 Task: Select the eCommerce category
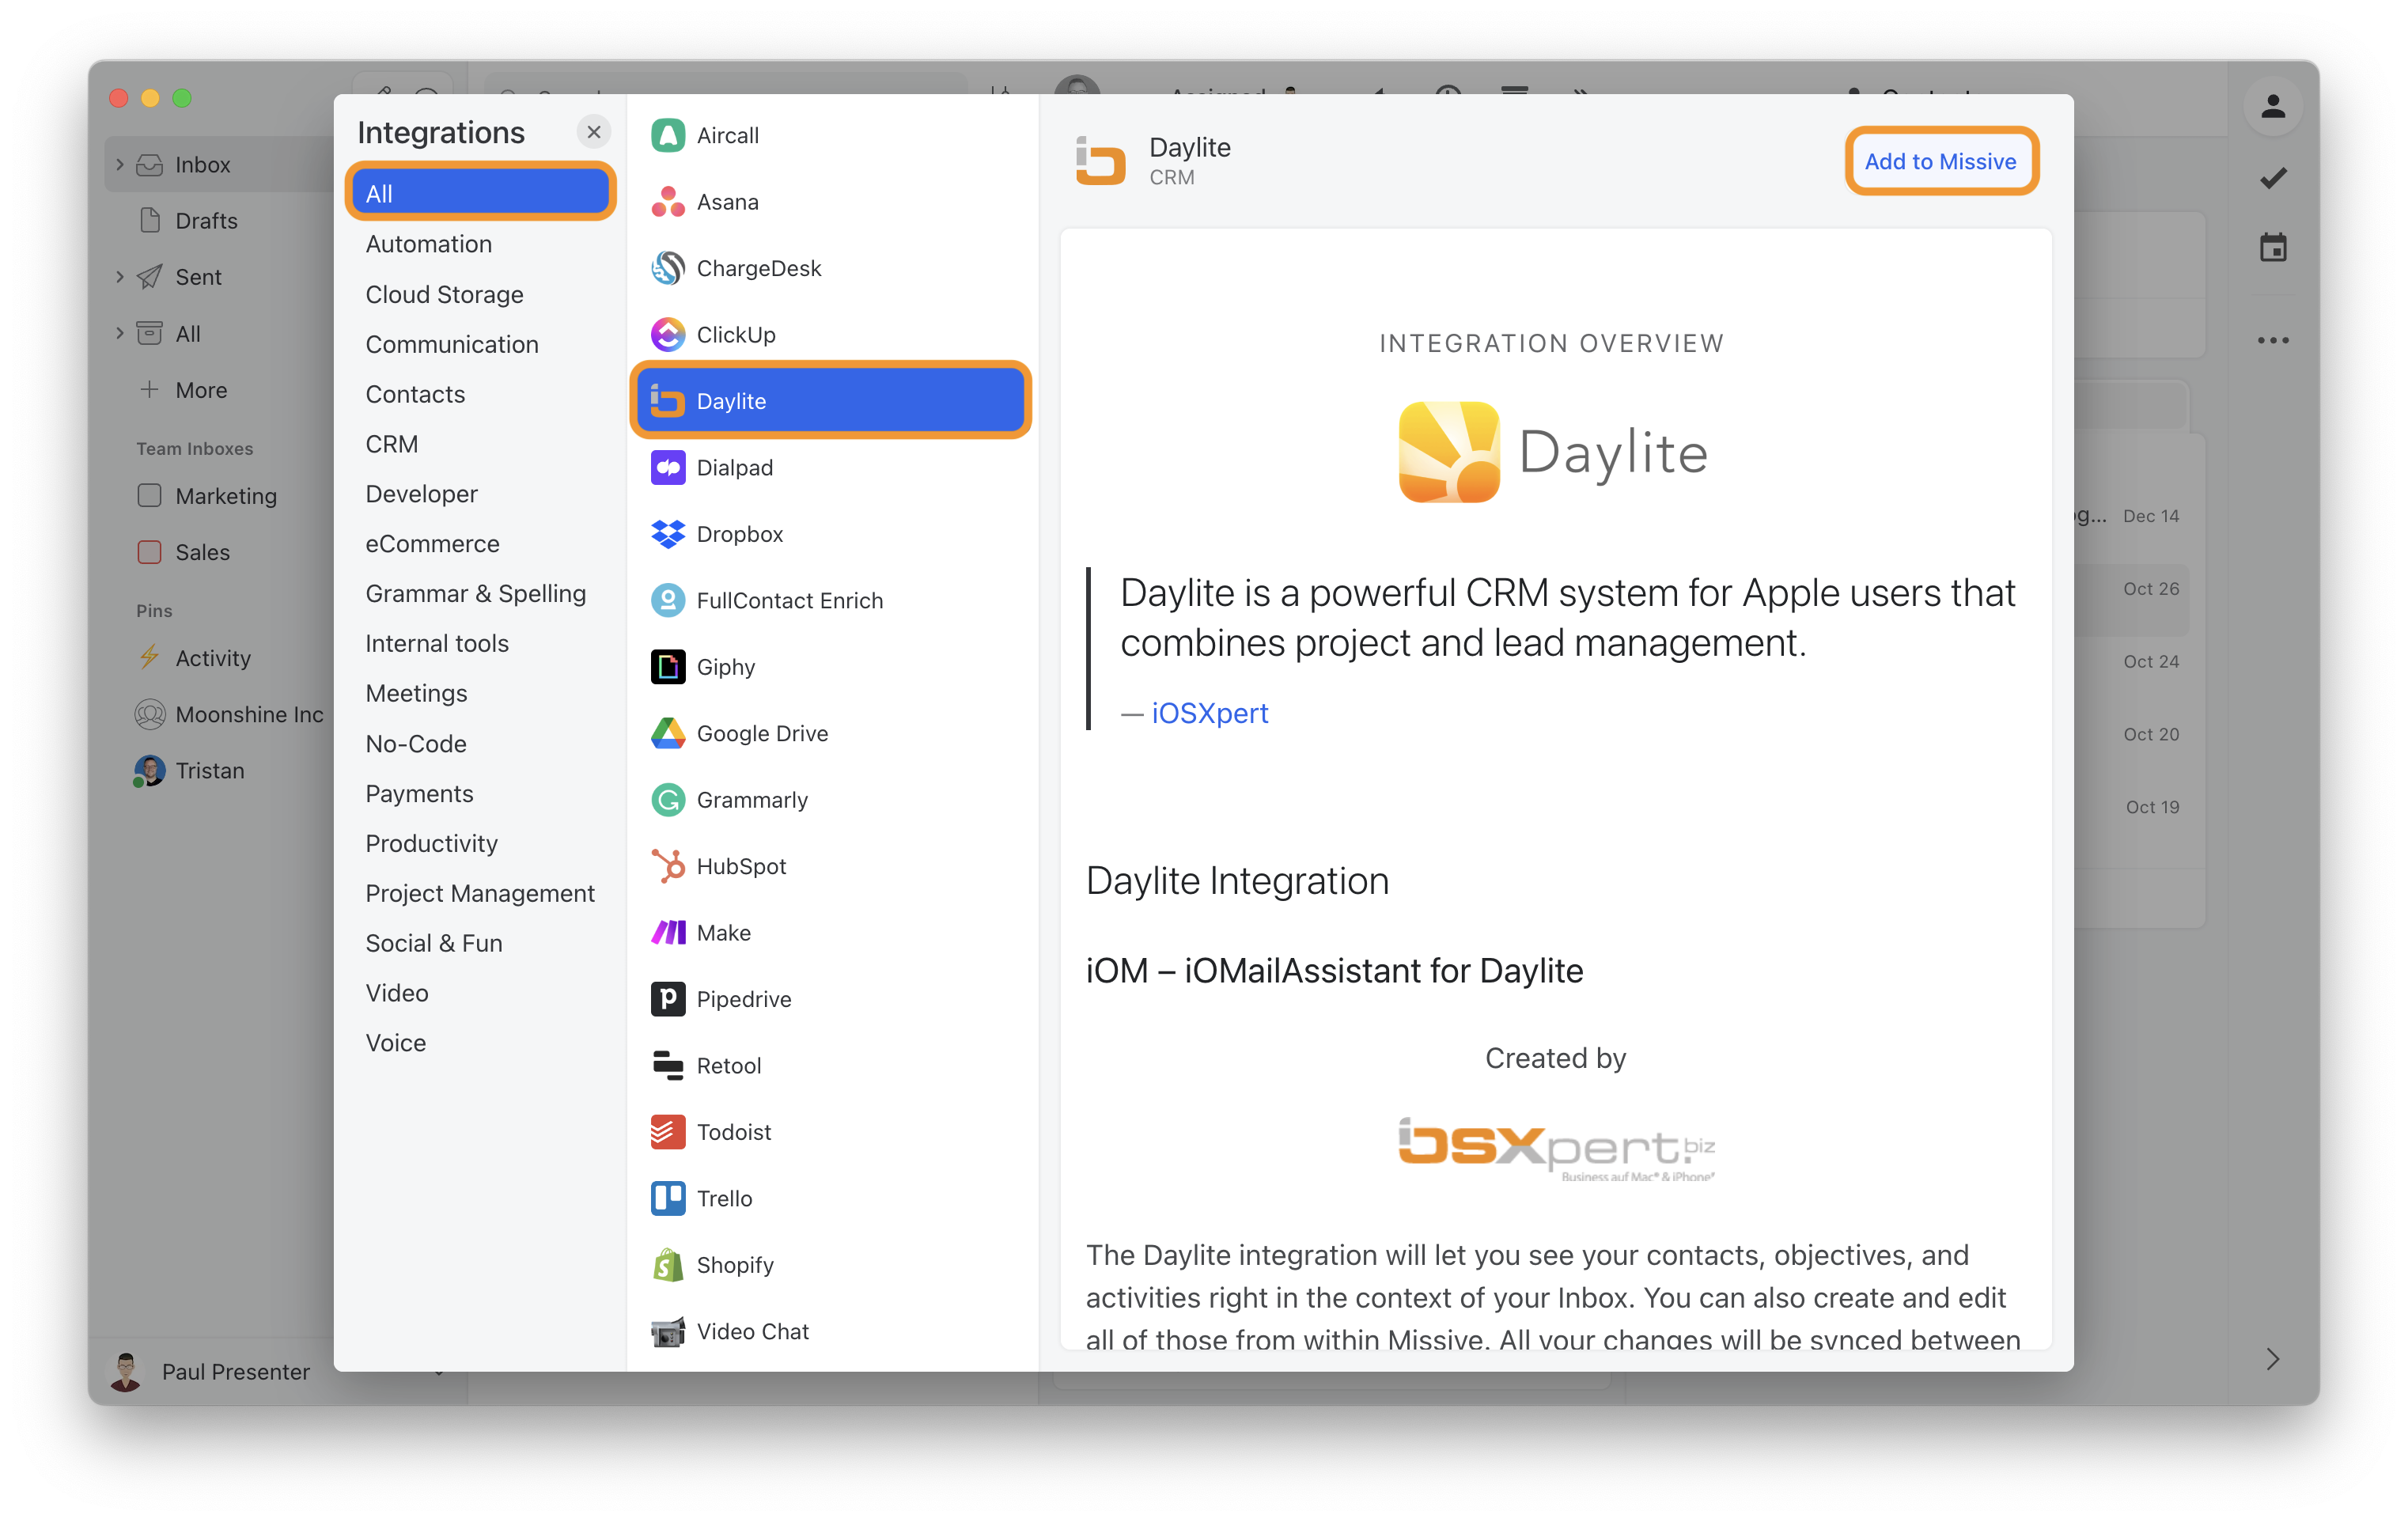click(480, 544)
